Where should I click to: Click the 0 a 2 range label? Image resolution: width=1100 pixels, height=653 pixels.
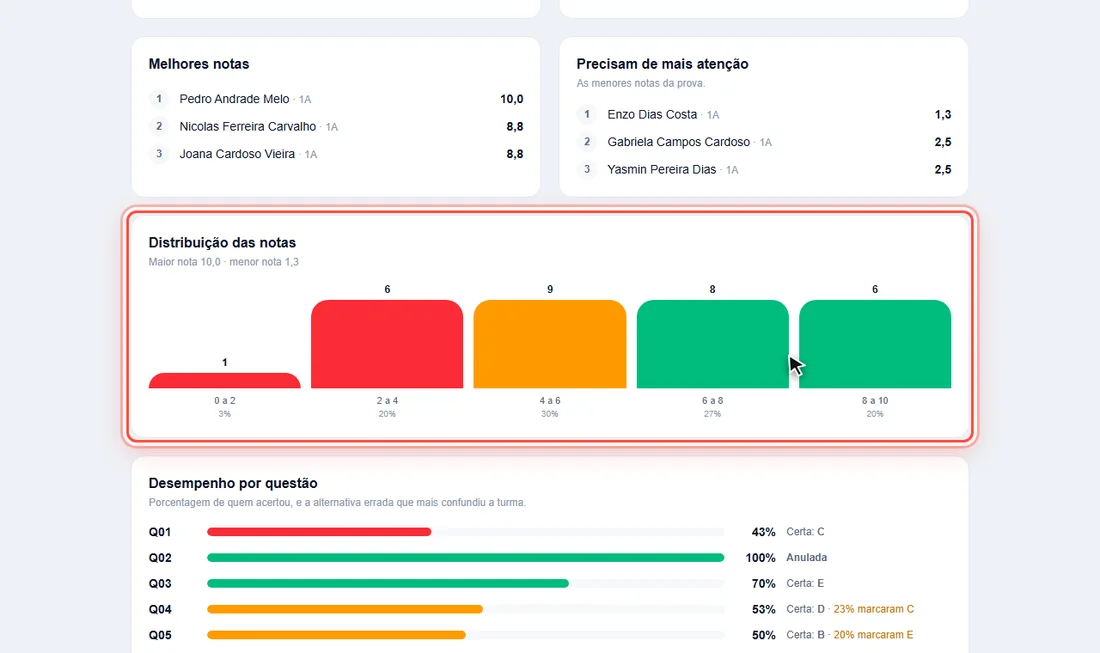point(224,400)
